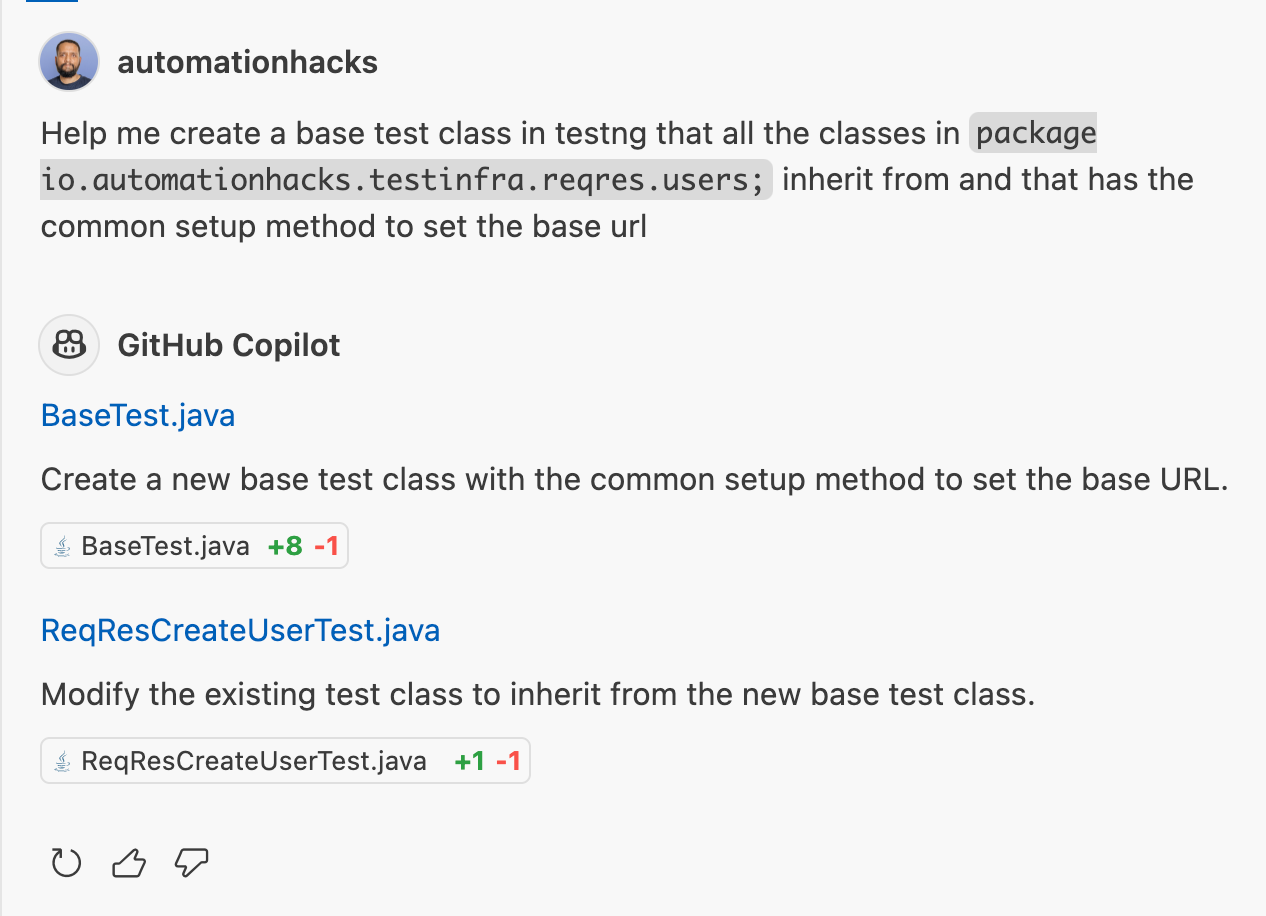Click the +8 additions stat on BaseTest.java
Screen dimensions: 1266x916
point(287,545)
